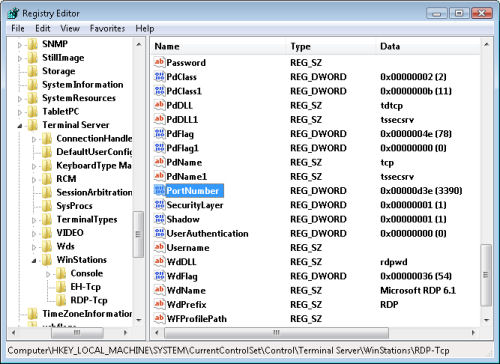
Task: Select the VIDEO key in the tree
Action: point(70,233)
